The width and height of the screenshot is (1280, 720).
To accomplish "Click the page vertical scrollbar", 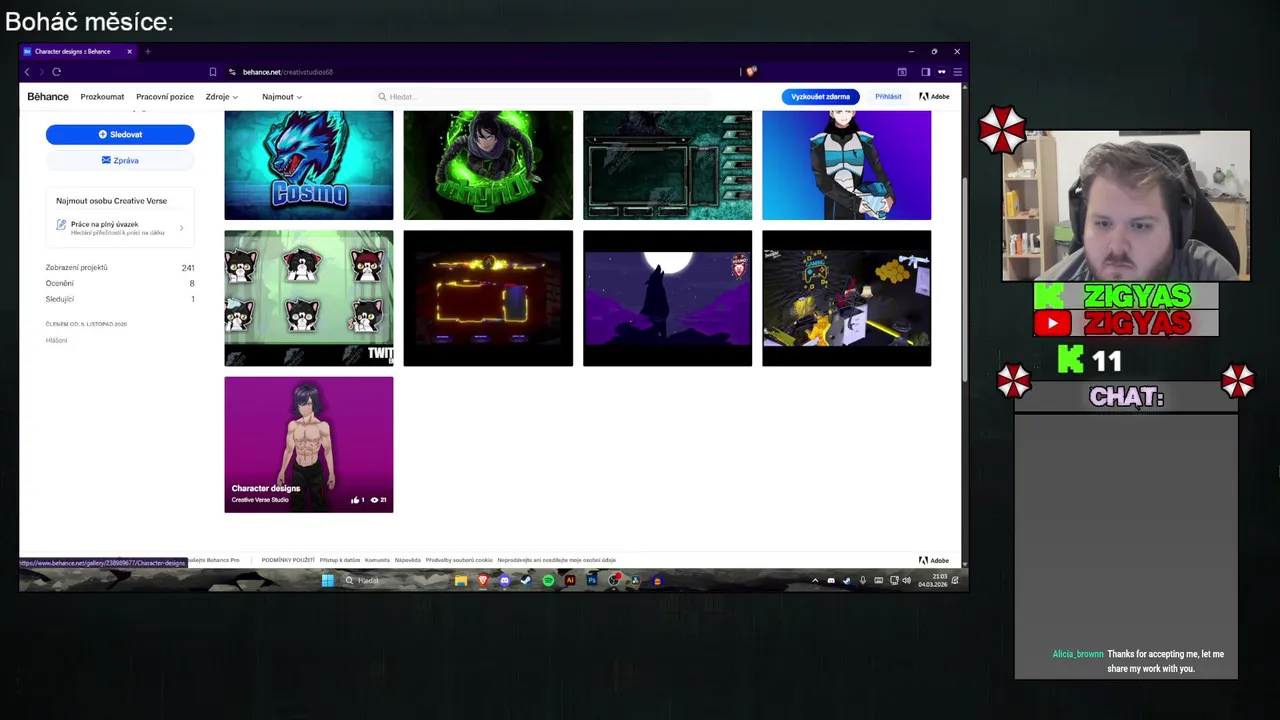I will point(964,280).
